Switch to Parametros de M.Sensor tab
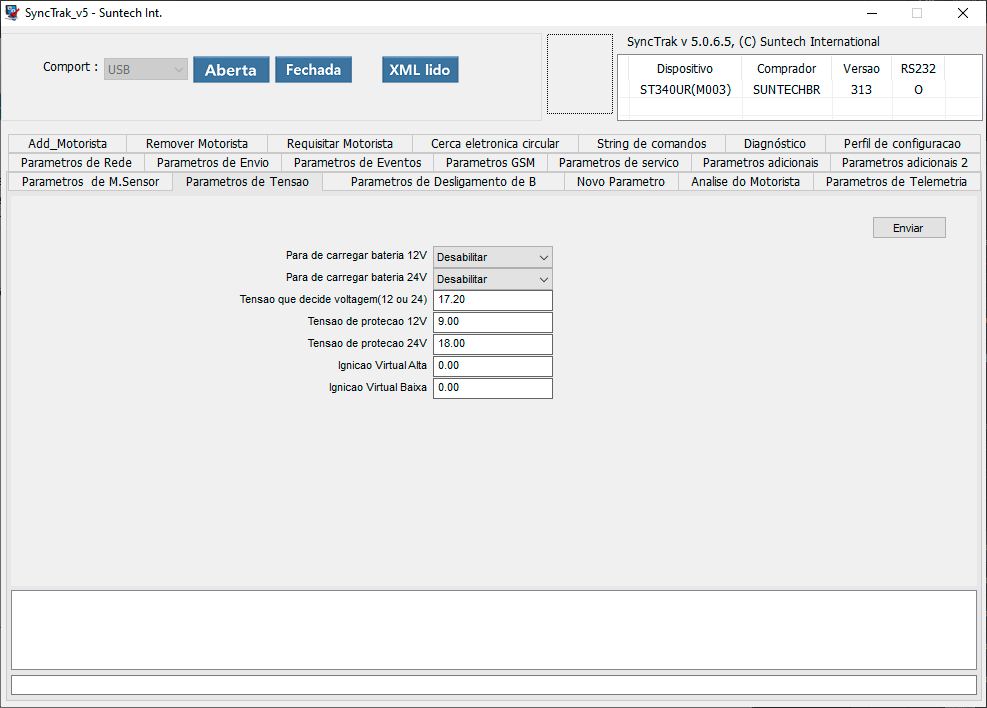987x708 pixels. [90, 182]
